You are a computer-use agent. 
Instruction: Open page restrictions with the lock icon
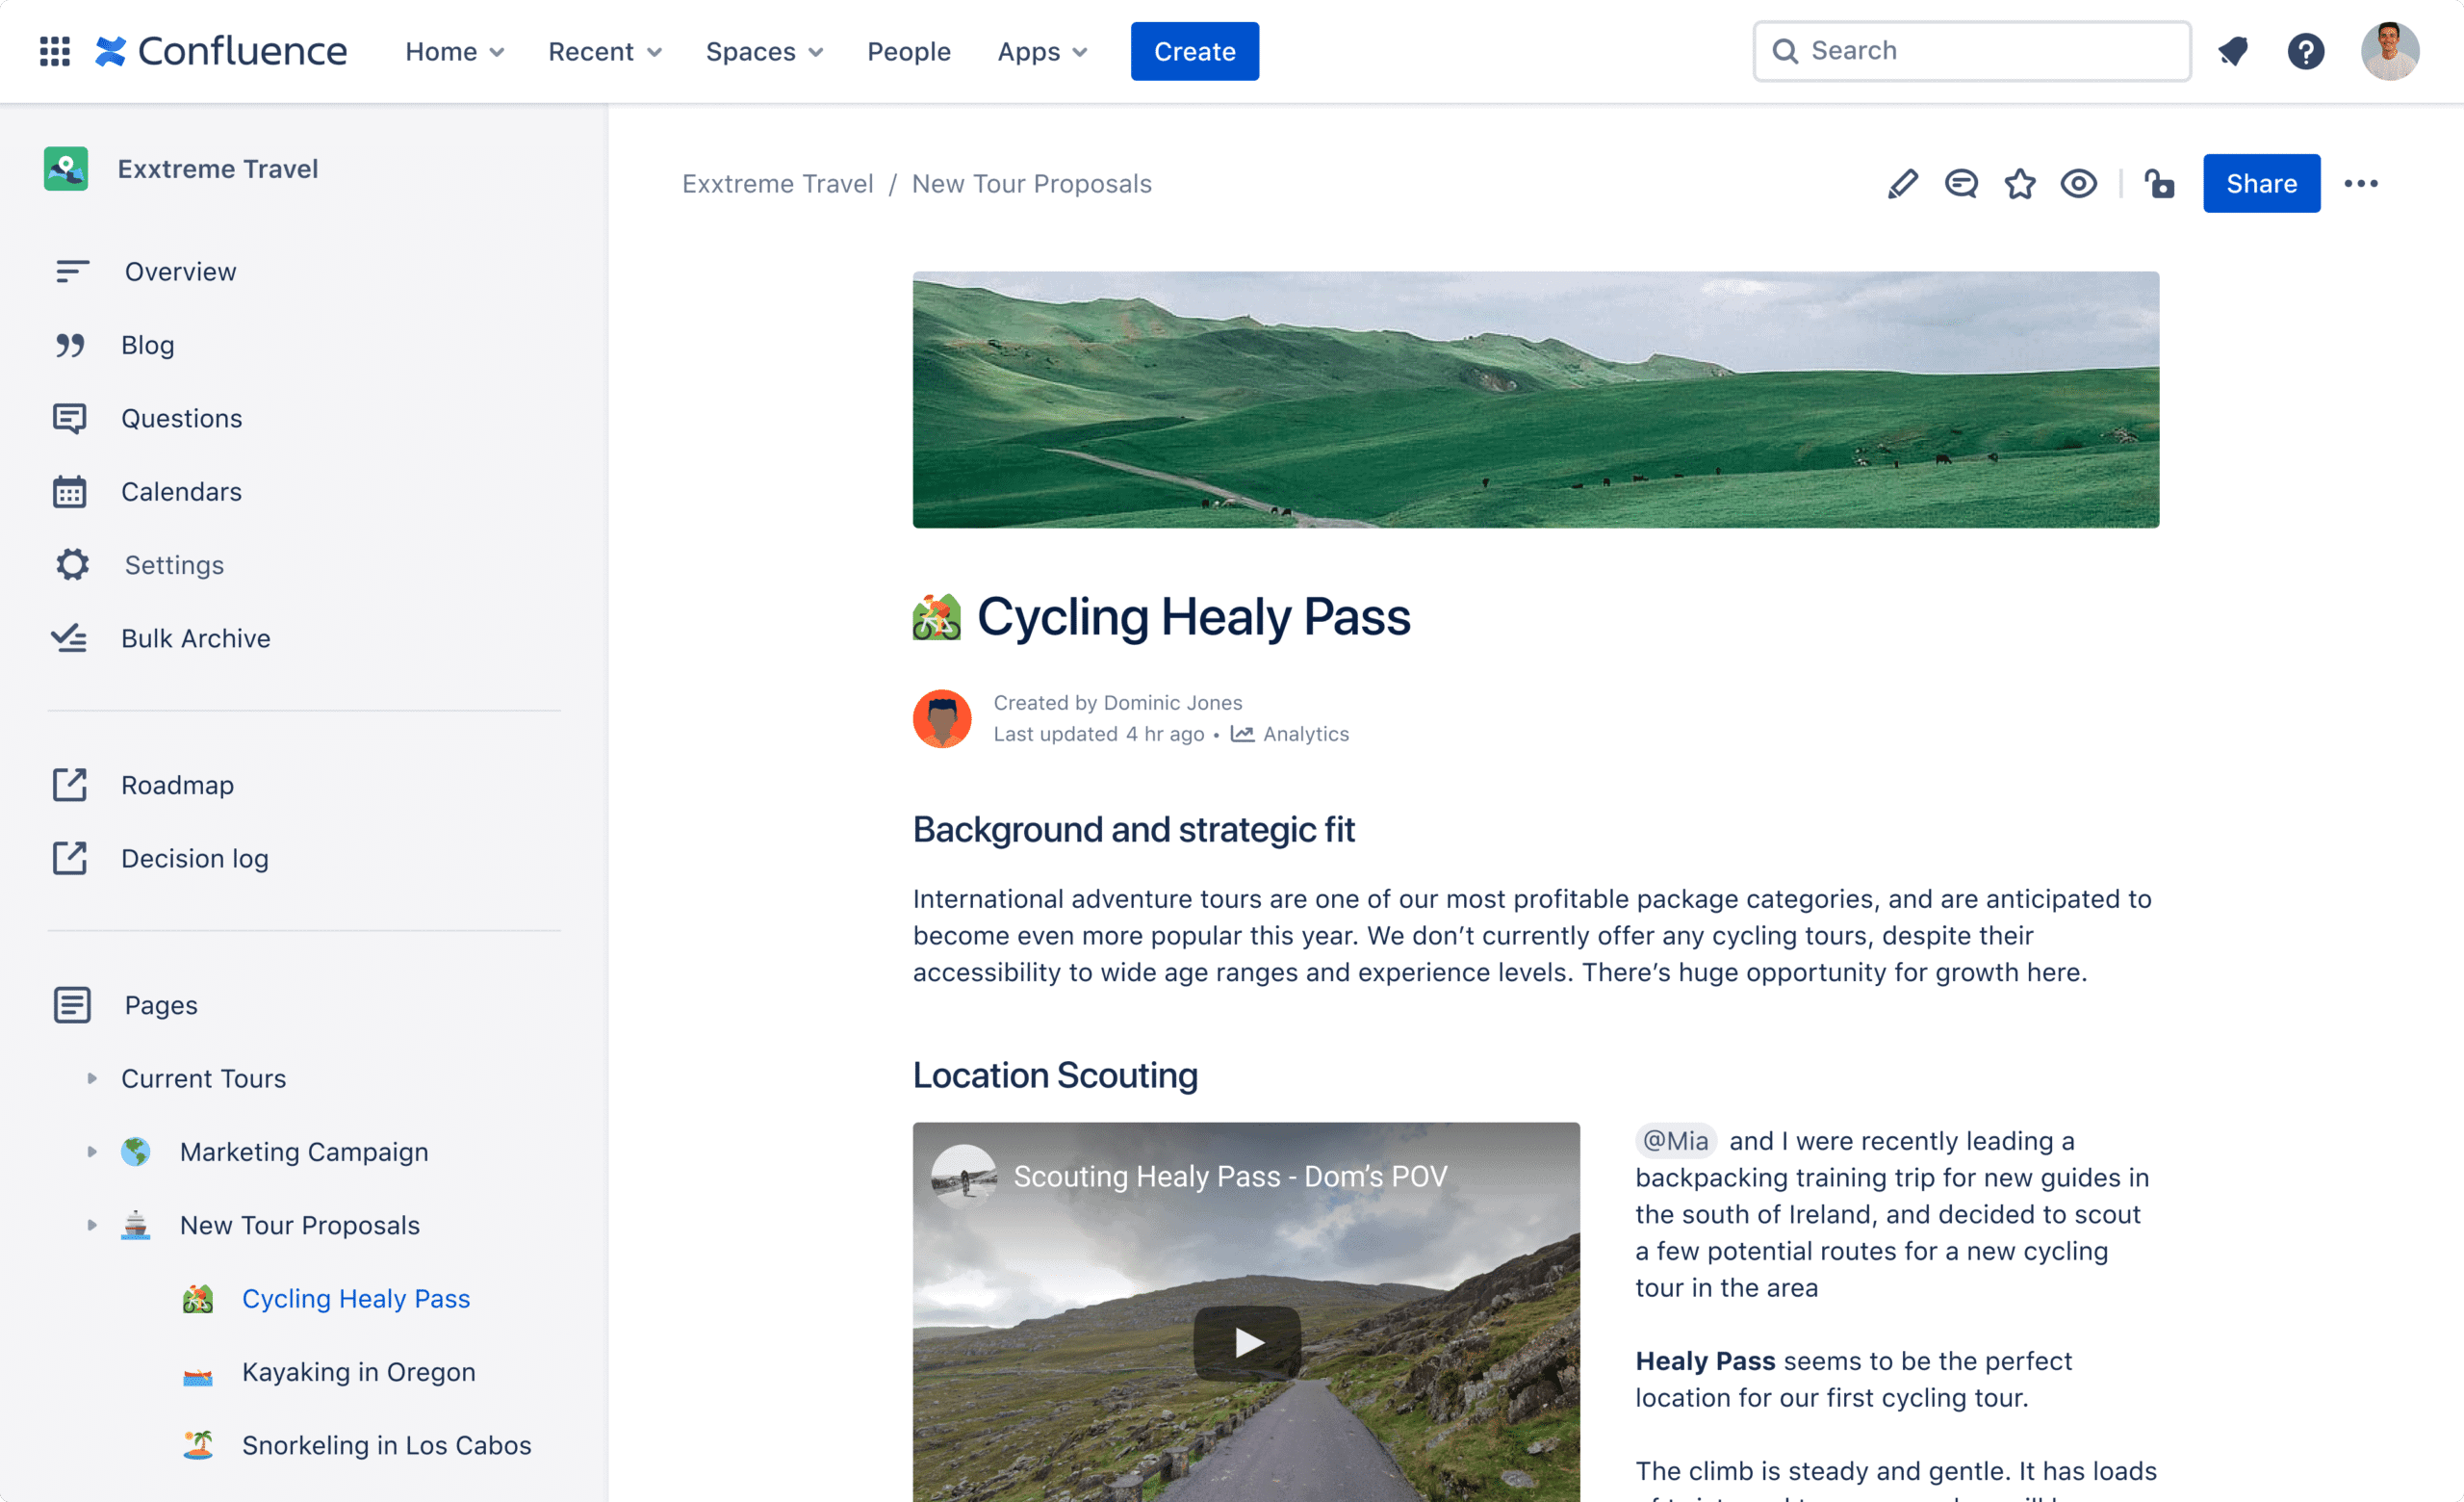coord(2160,184)
